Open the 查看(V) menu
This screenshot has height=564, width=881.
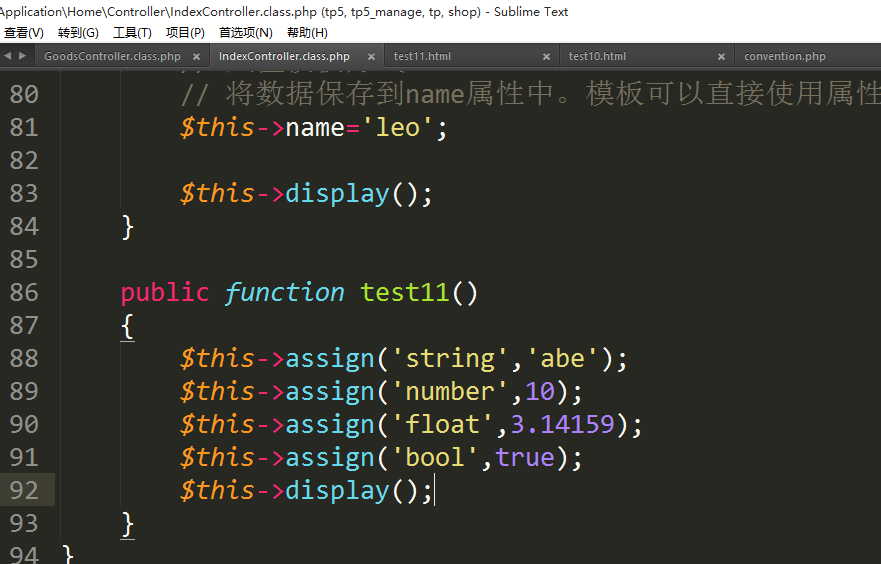tap(24, 33)
